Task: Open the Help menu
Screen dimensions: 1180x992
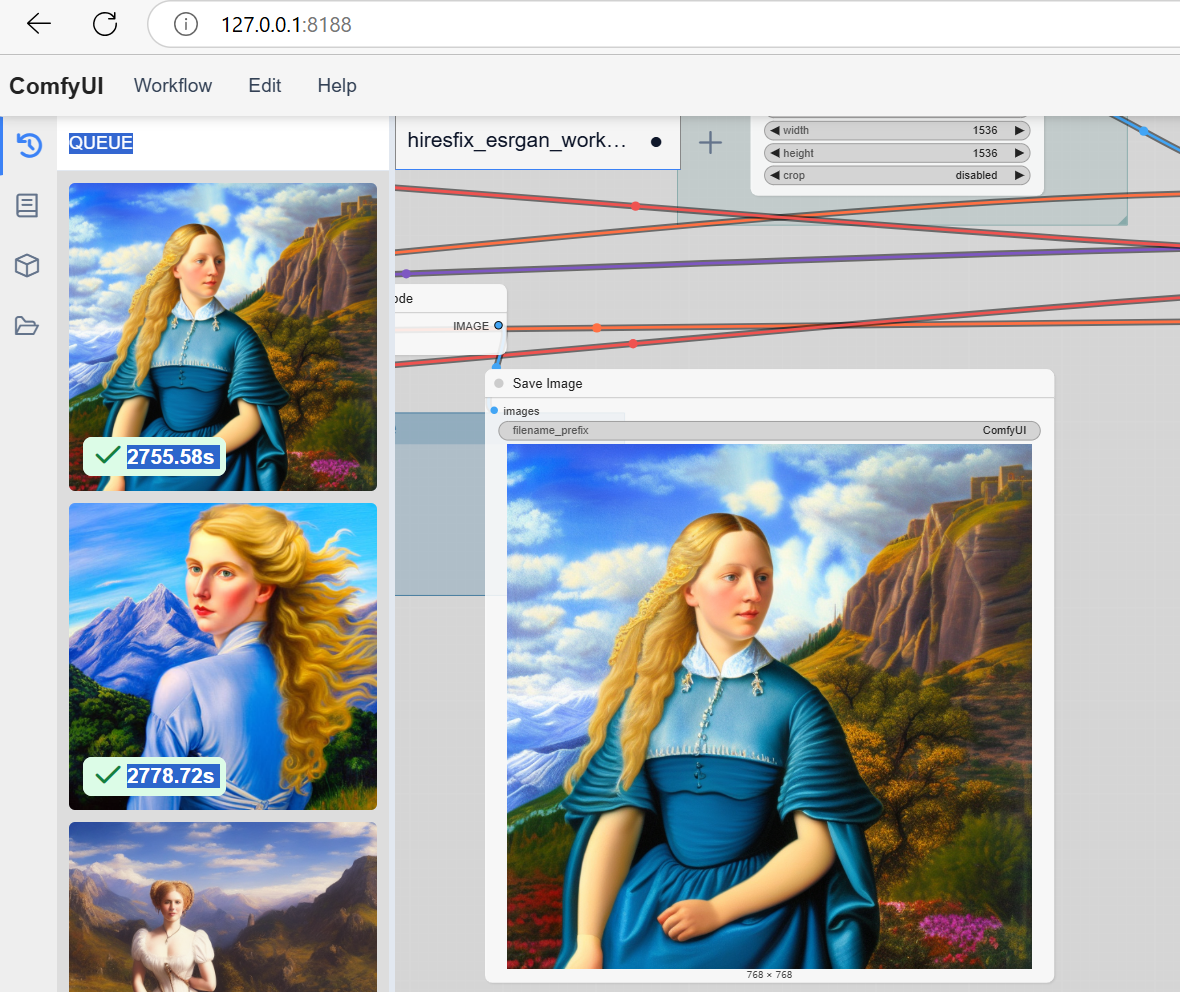Action: 337,86
